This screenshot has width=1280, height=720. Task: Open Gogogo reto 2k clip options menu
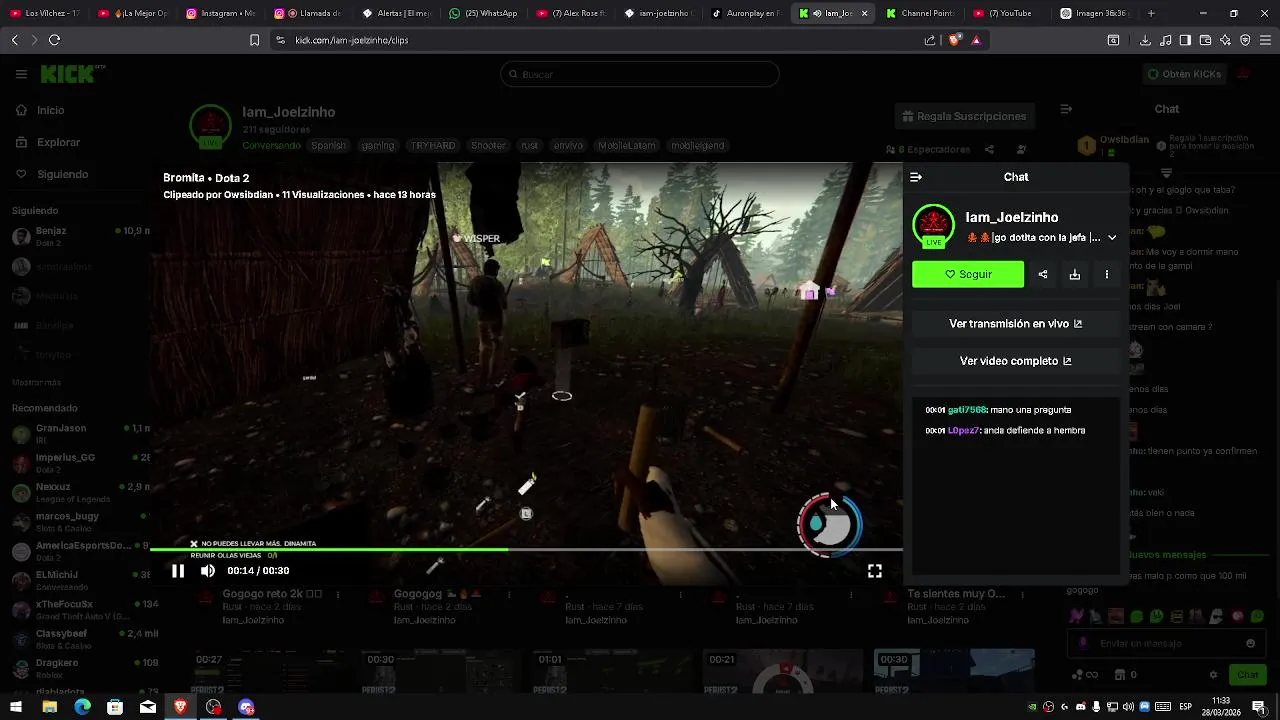[x=338, y=594]
